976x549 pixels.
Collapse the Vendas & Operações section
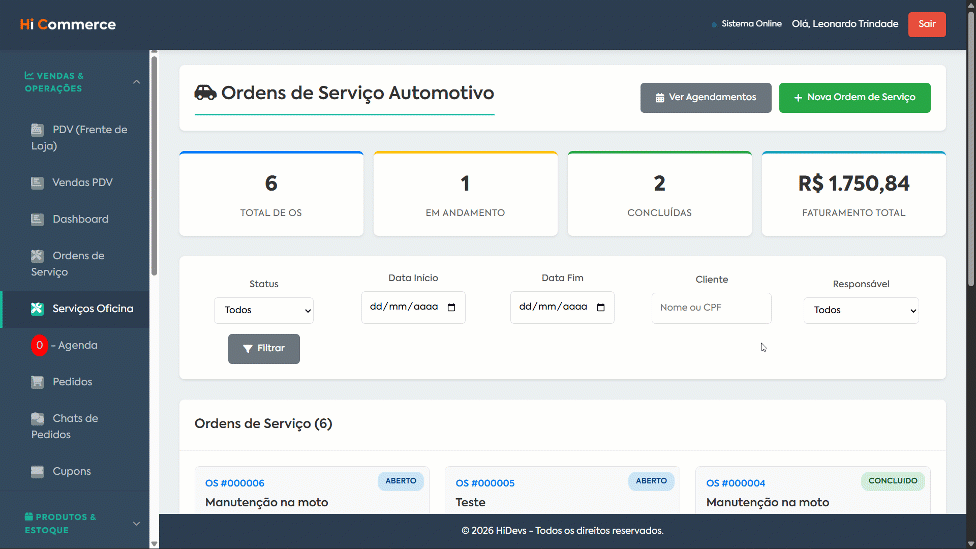point(136,82)
